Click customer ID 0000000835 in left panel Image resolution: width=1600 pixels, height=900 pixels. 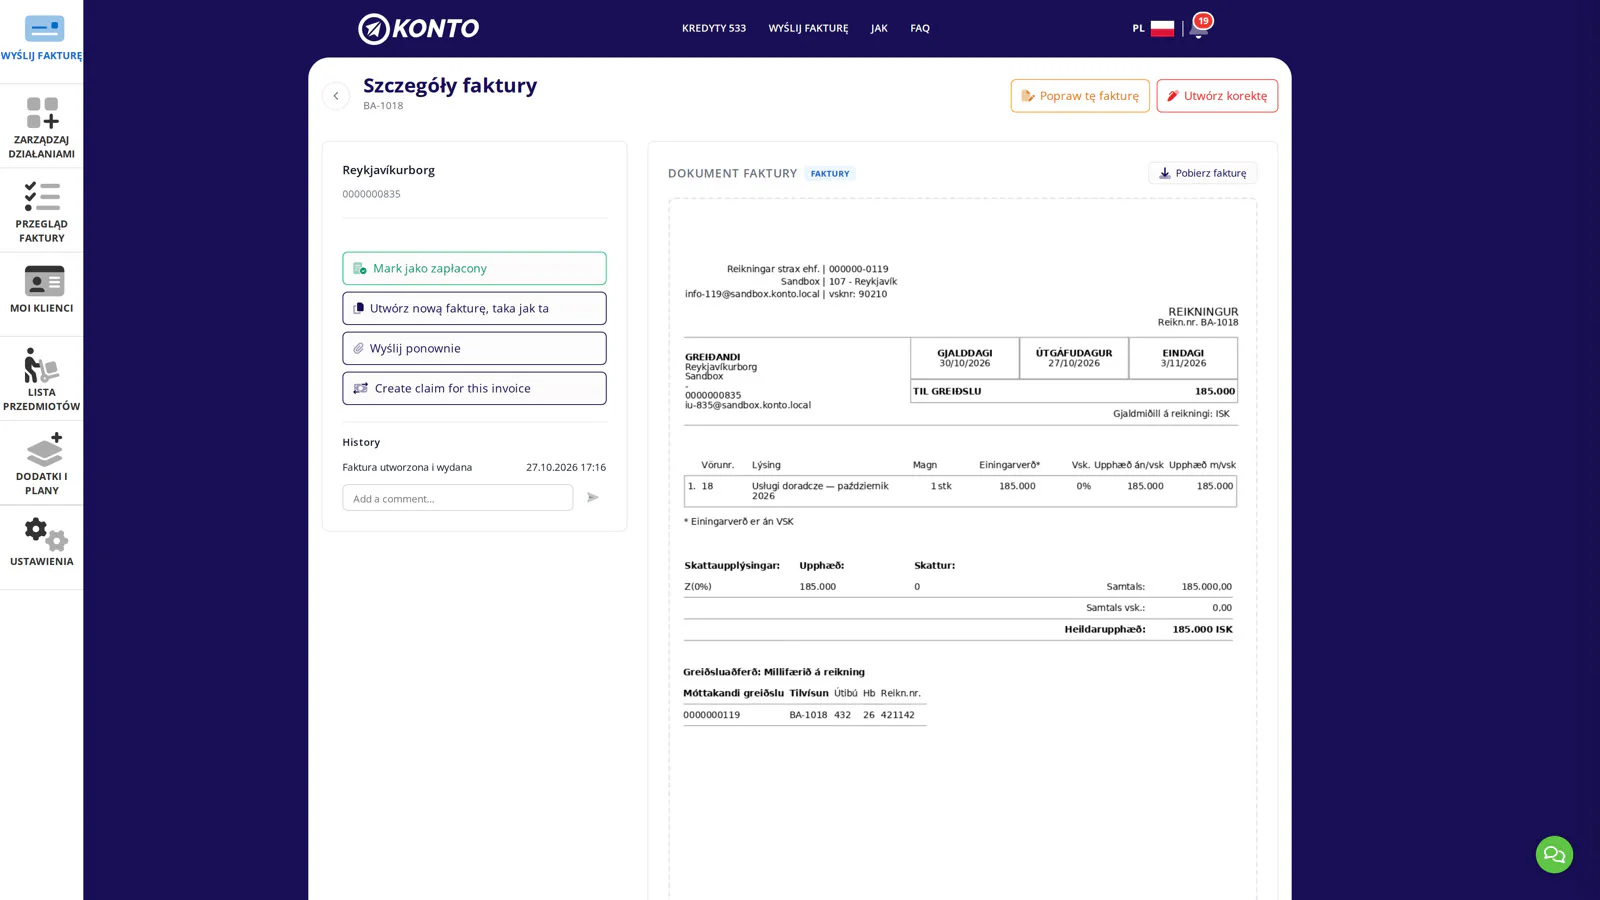tap(371, 194)
